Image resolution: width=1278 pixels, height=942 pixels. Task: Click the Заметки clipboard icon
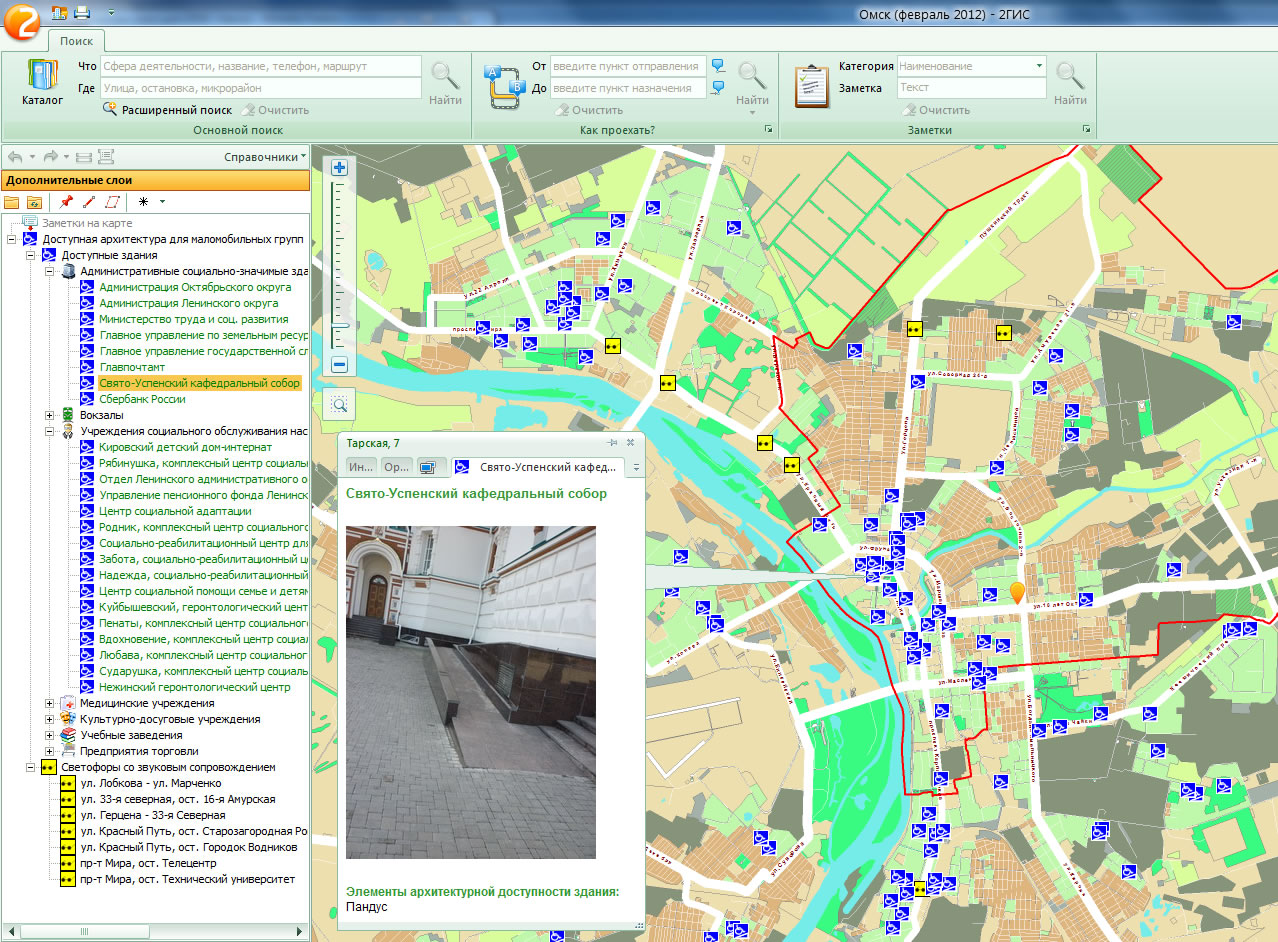812,85
